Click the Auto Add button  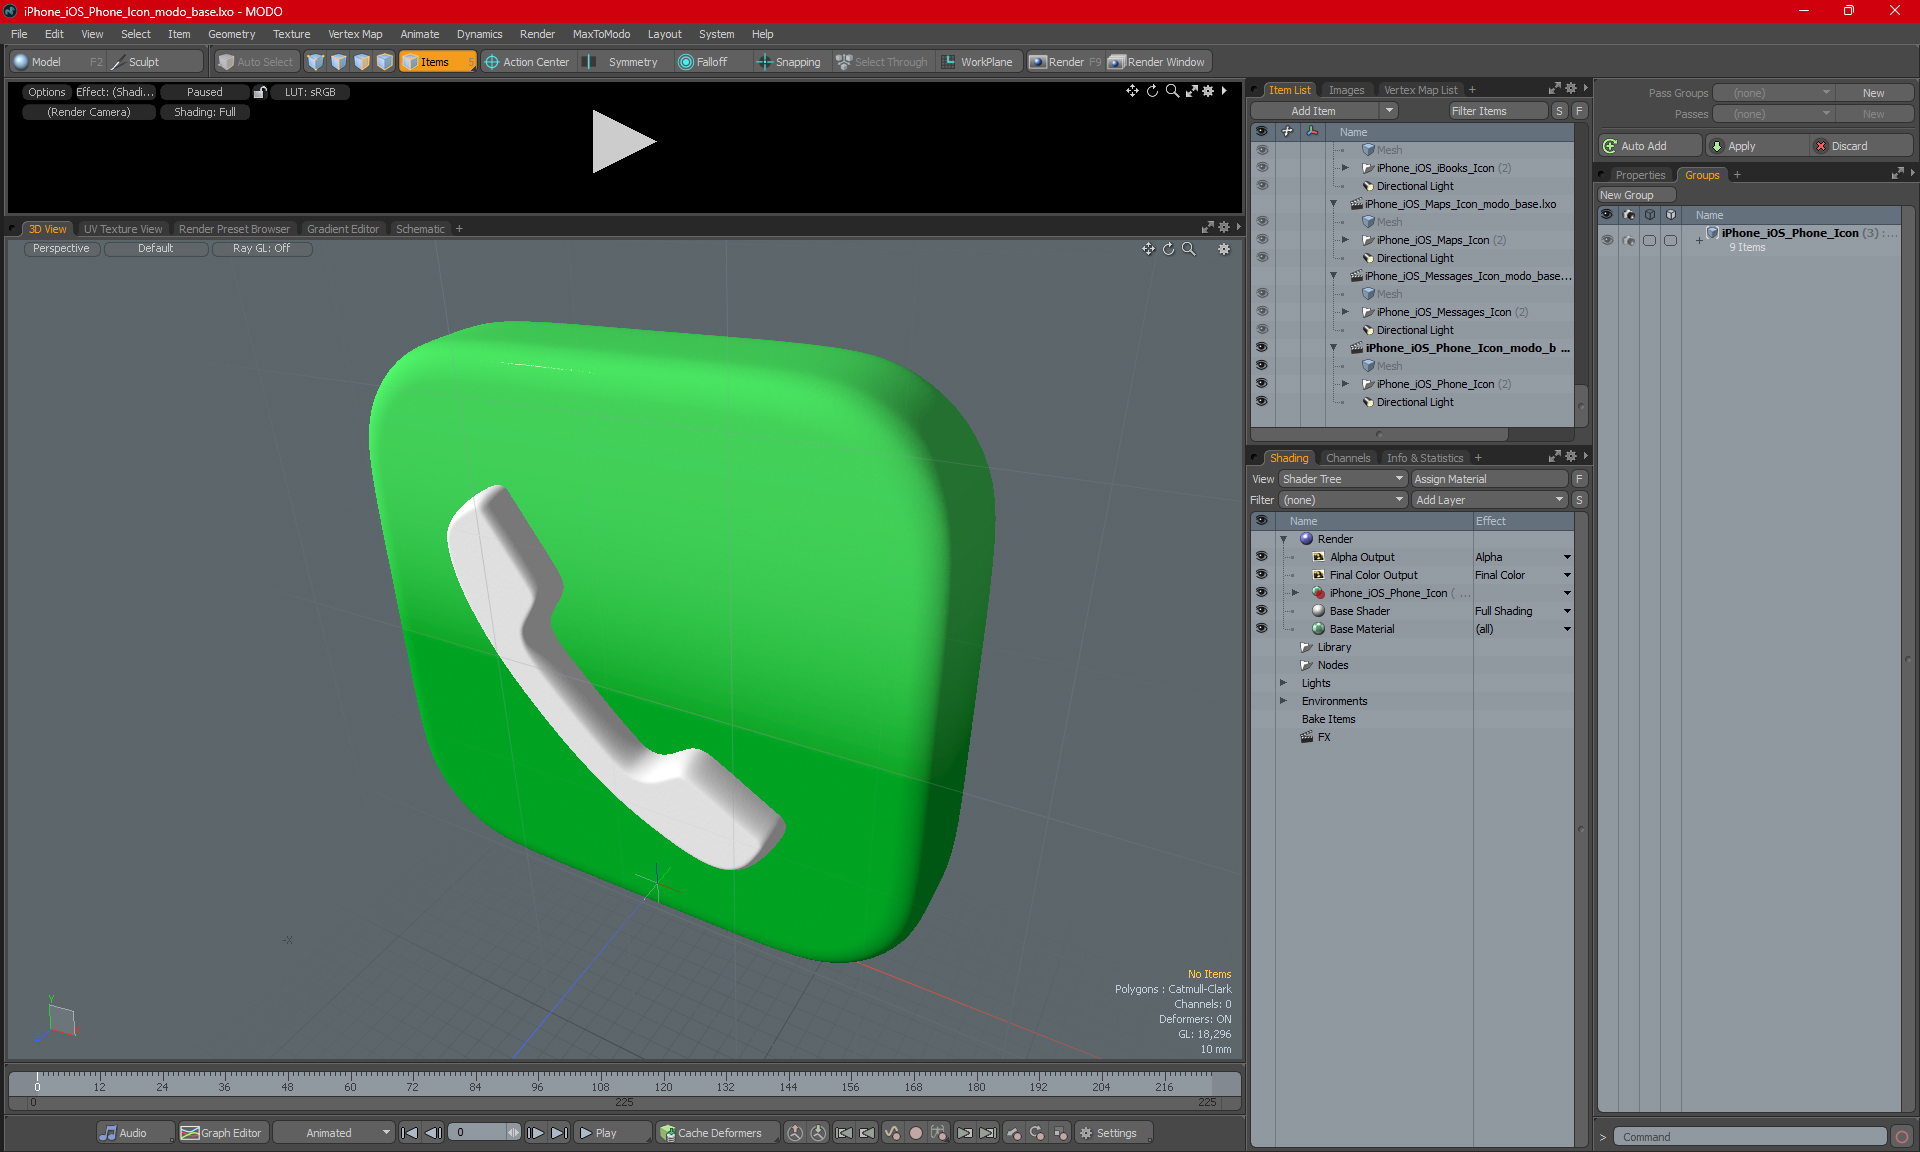pyautogui.click(x=1647, y=146)
